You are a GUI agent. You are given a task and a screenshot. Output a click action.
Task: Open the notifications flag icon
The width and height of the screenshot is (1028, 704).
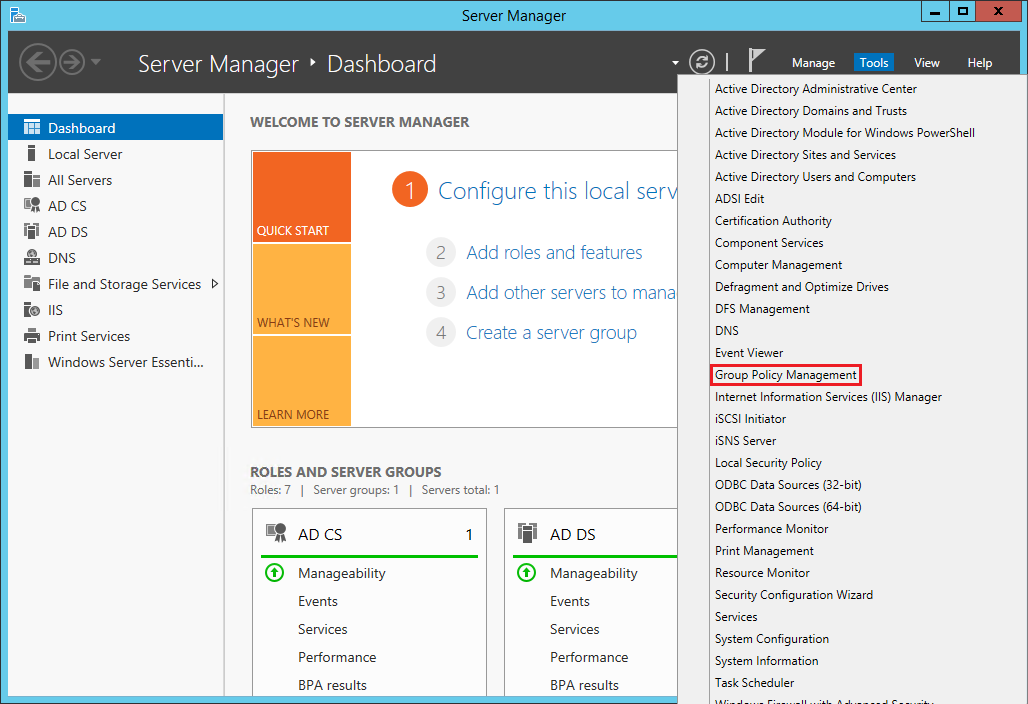click(756, 60)
